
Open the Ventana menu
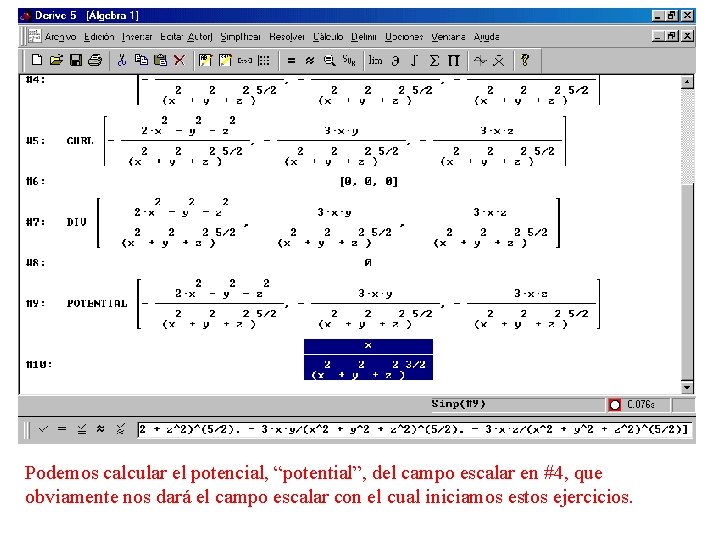click(x=448, y=37)
